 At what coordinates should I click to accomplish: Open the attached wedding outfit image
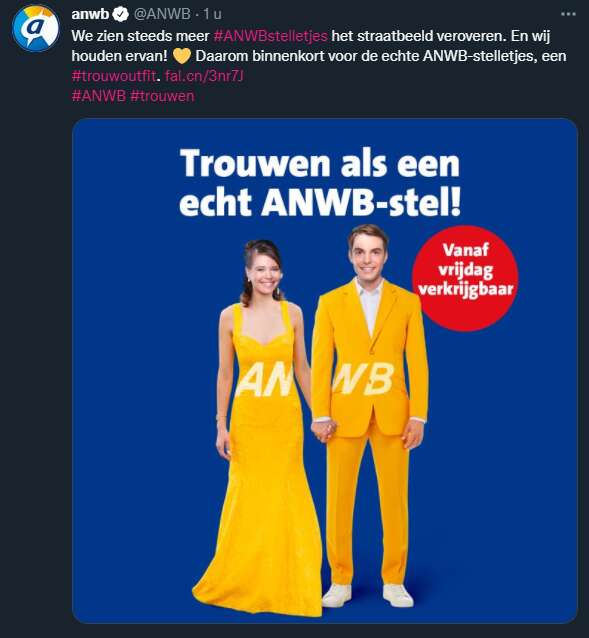[x=325, y=371]
